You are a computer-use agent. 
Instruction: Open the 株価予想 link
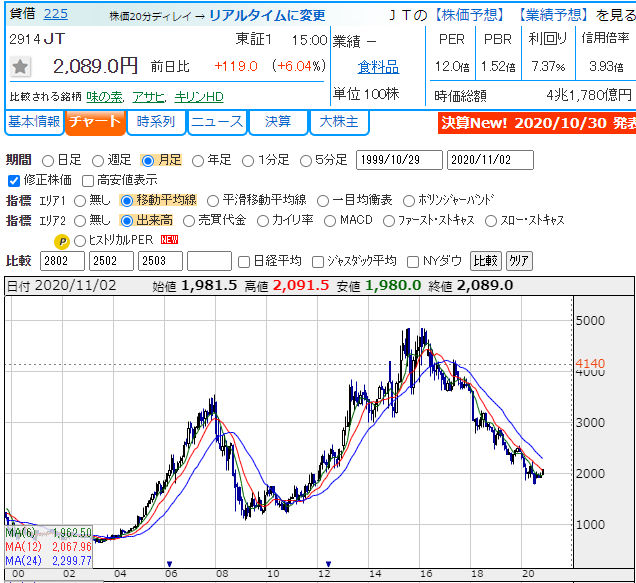pos(470,15)
